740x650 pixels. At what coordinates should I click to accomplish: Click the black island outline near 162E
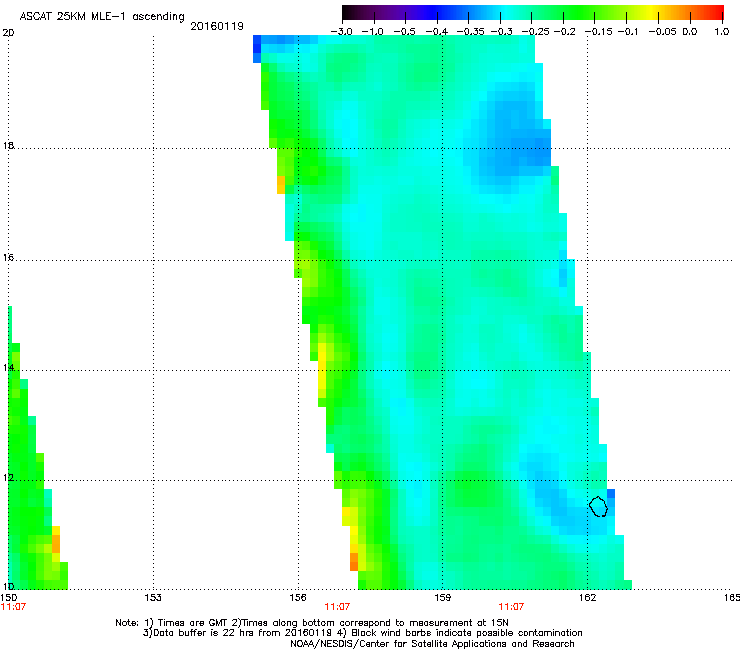598,506
